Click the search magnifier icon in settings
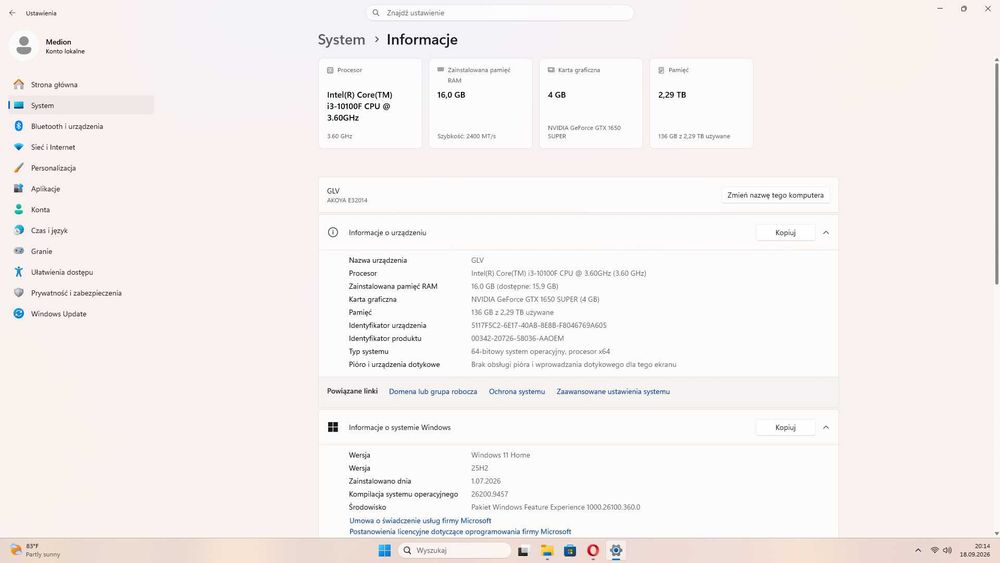Image resolution: width=1000 pixels, height=563 pixels. tap(376, 13)
